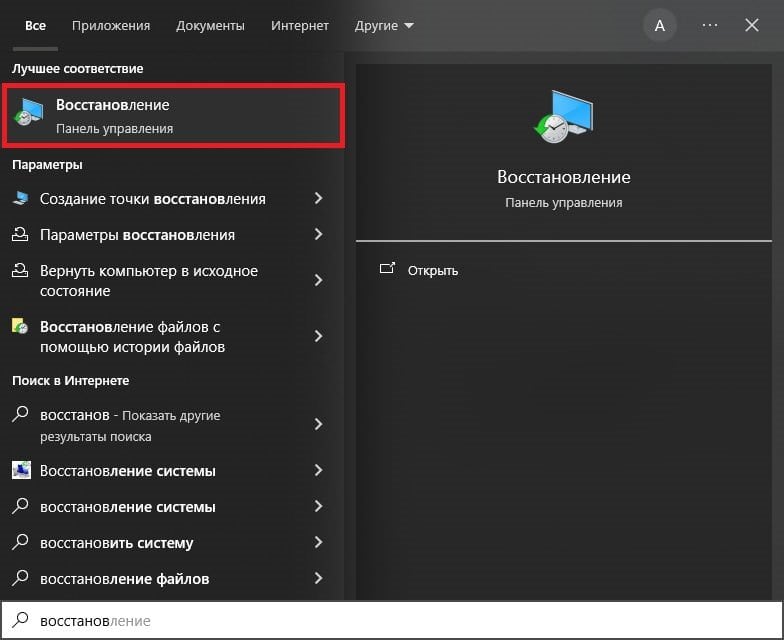Click search icon beside восстановить систему
Screen dimensions: 784x640
(20, 542)
